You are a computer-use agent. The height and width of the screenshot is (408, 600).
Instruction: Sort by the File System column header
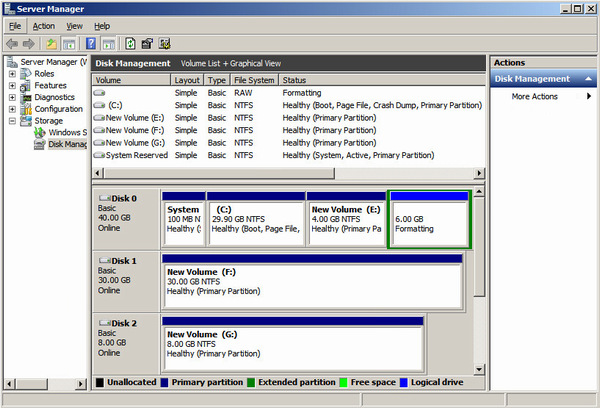coord(254,80)
